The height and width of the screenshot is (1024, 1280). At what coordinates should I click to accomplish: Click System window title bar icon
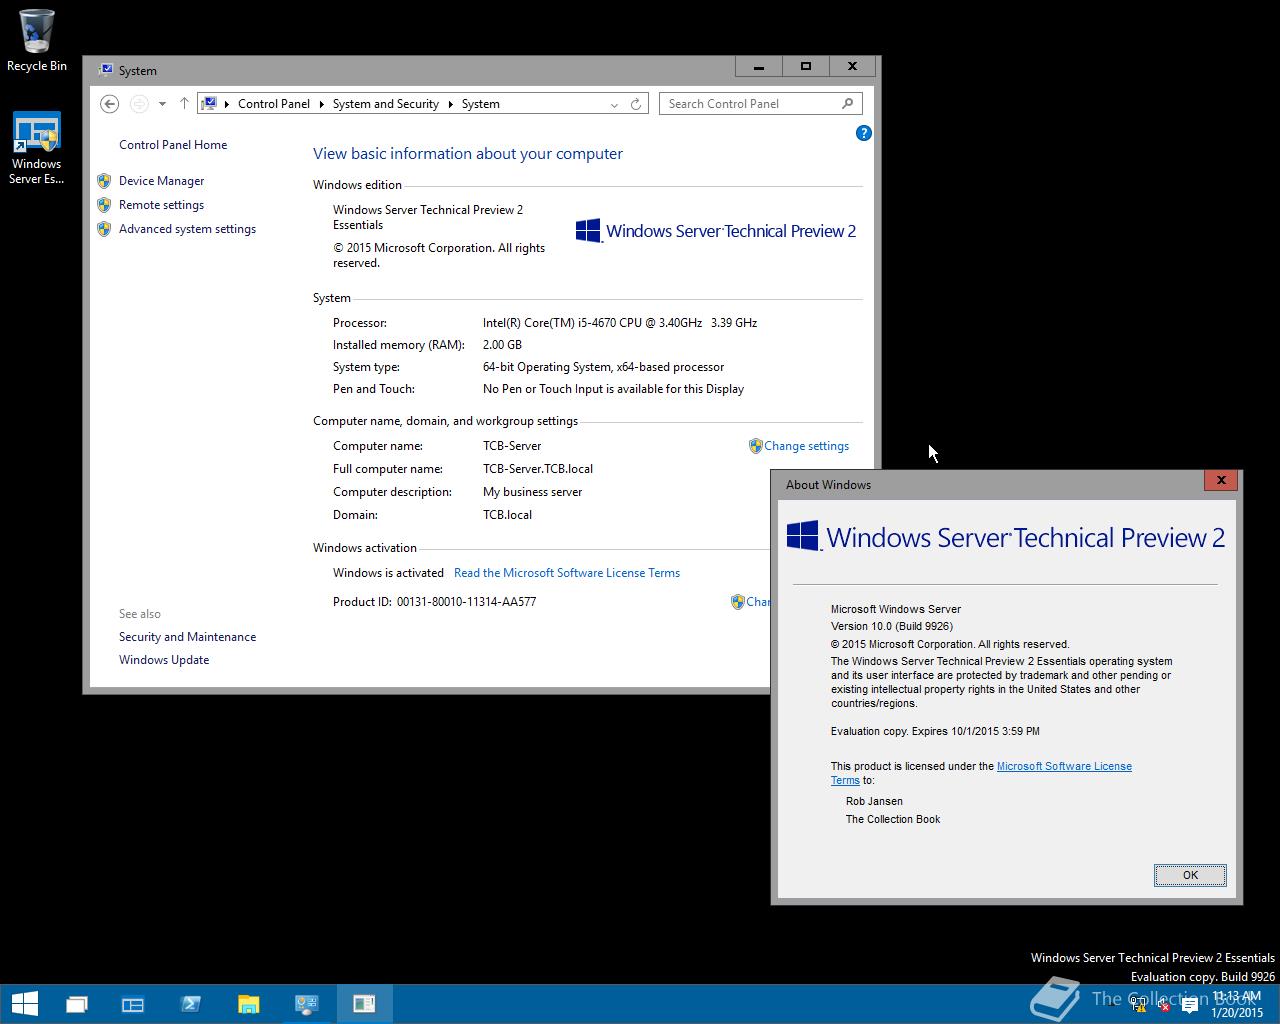click(x=106, y=70)
